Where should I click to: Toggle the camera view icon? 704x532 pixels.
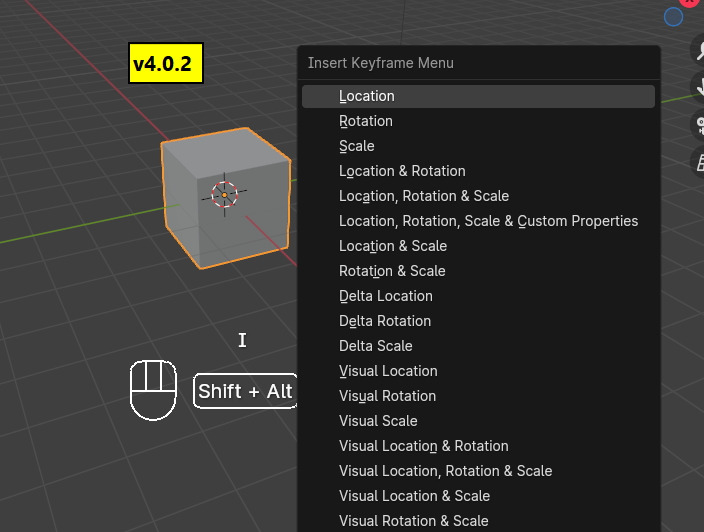click(697, 124)
